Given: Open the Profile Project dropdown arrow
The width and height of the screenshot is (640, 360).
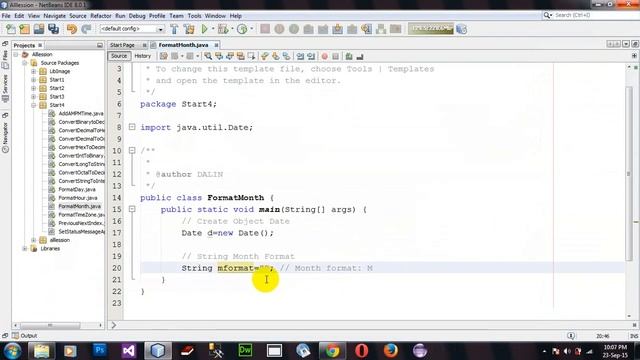Looking at the screenshot, I should pyautogui.click(x=251, y=29).
